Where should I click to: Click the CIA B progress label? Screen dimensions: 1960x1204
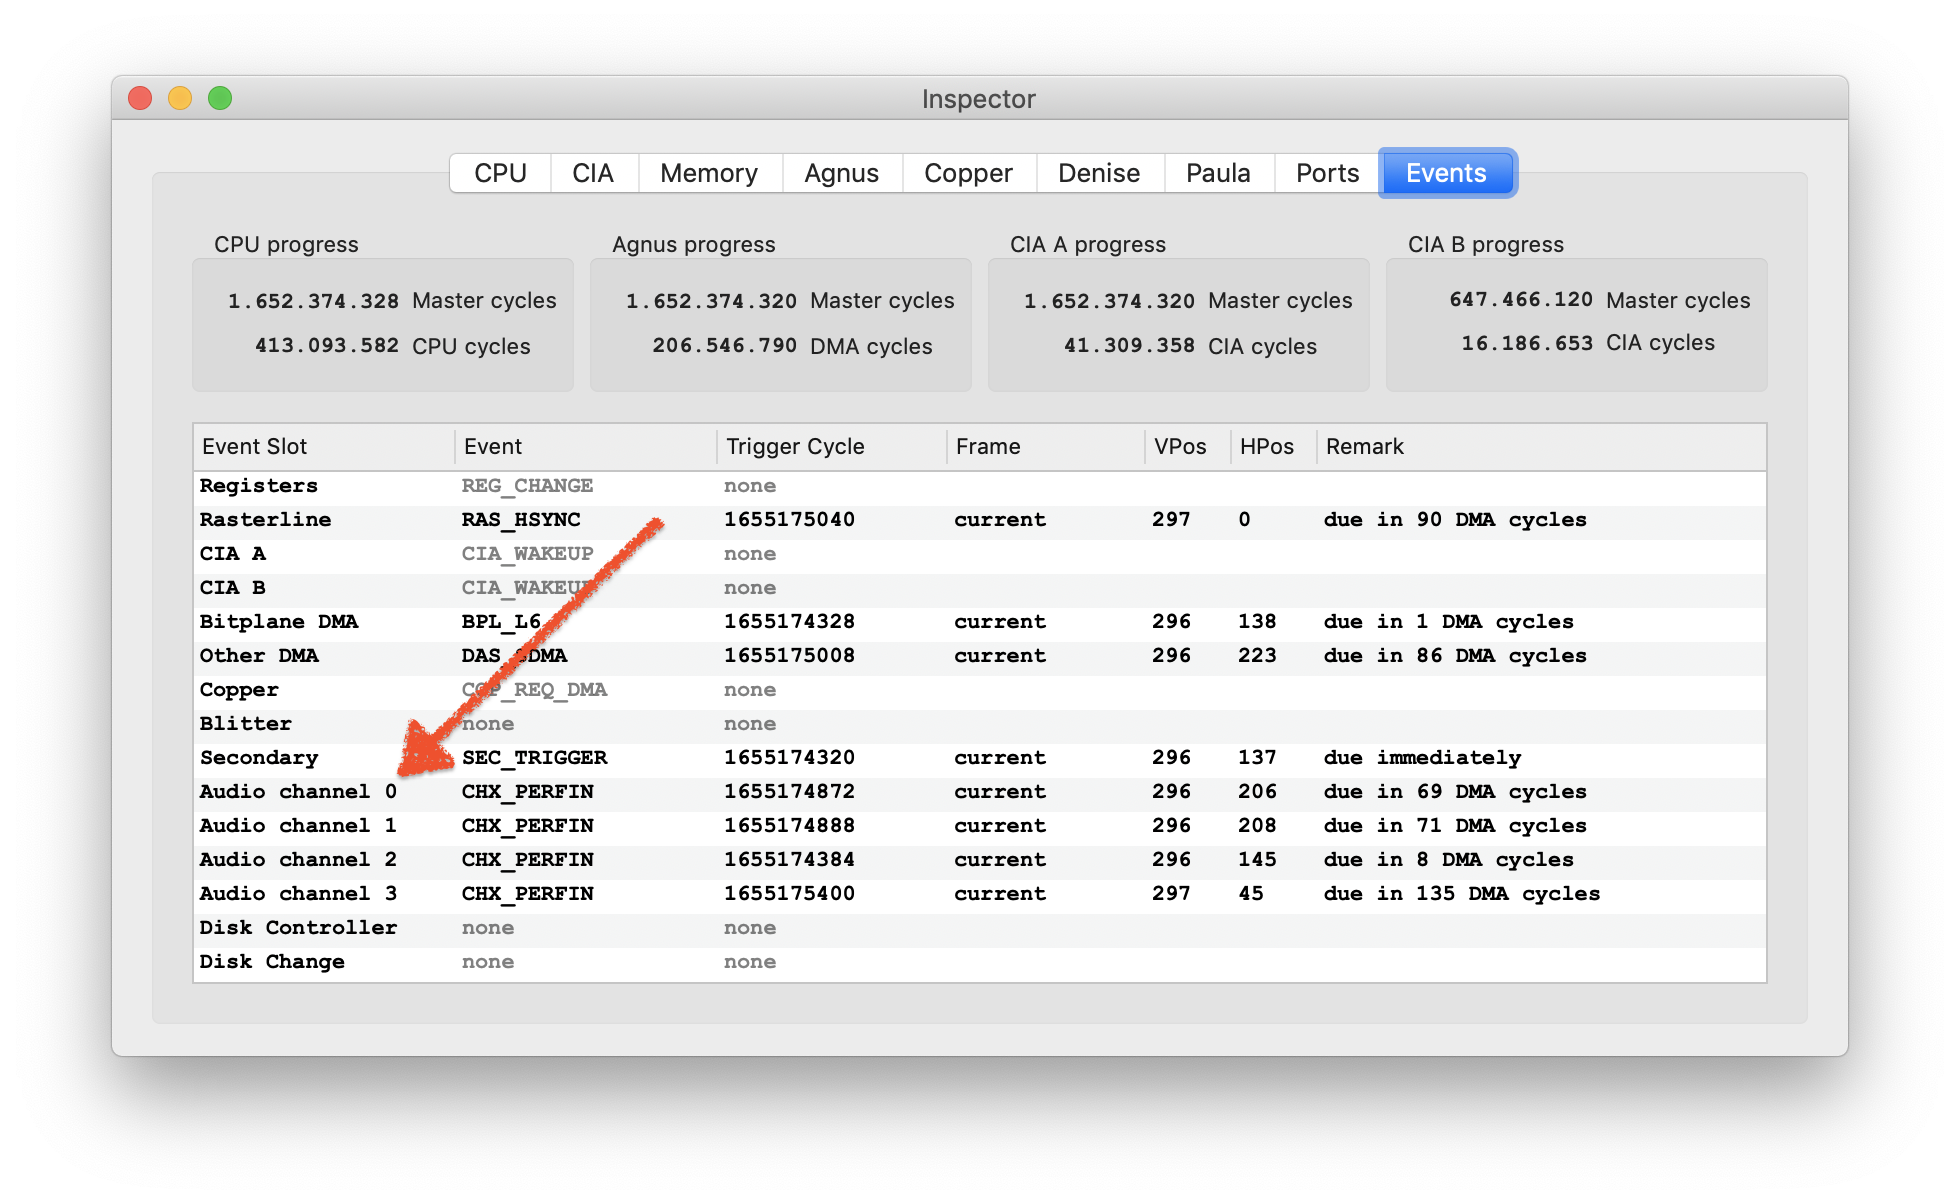coord(1486,244)
